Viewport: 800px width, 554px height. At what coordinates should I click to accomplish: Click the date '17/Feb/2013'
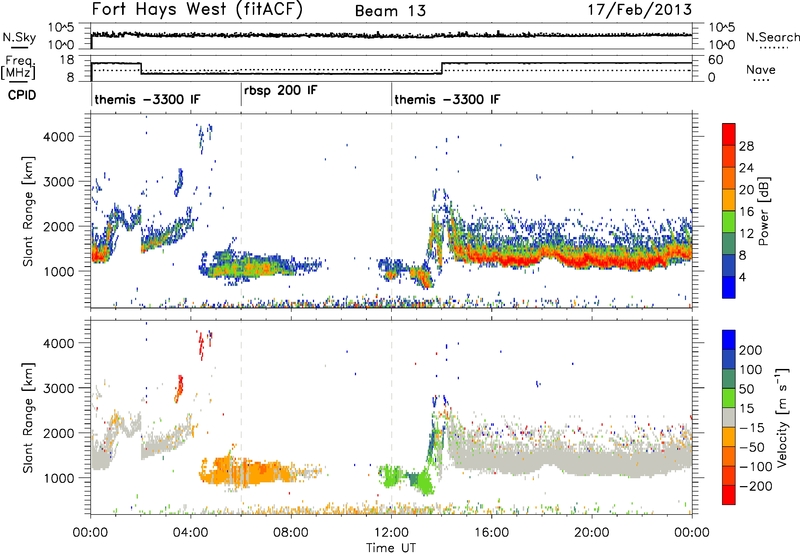point(640,10)
